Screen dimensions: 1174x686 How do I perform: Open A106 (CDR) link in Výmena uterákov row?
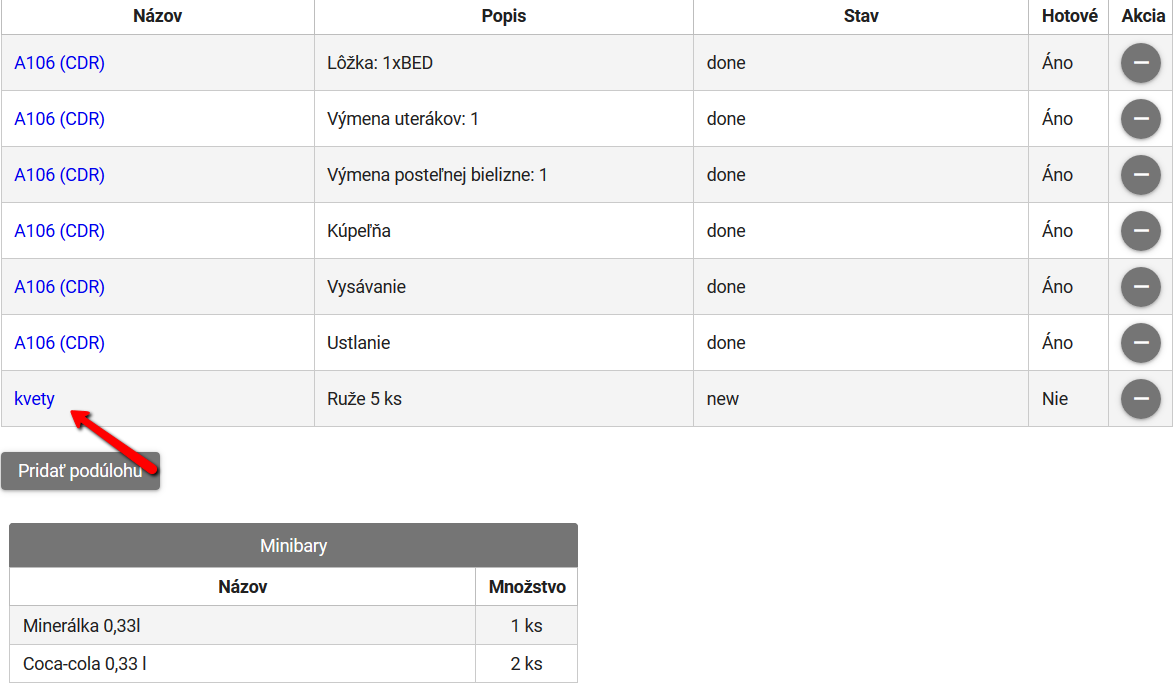[59, 119]
